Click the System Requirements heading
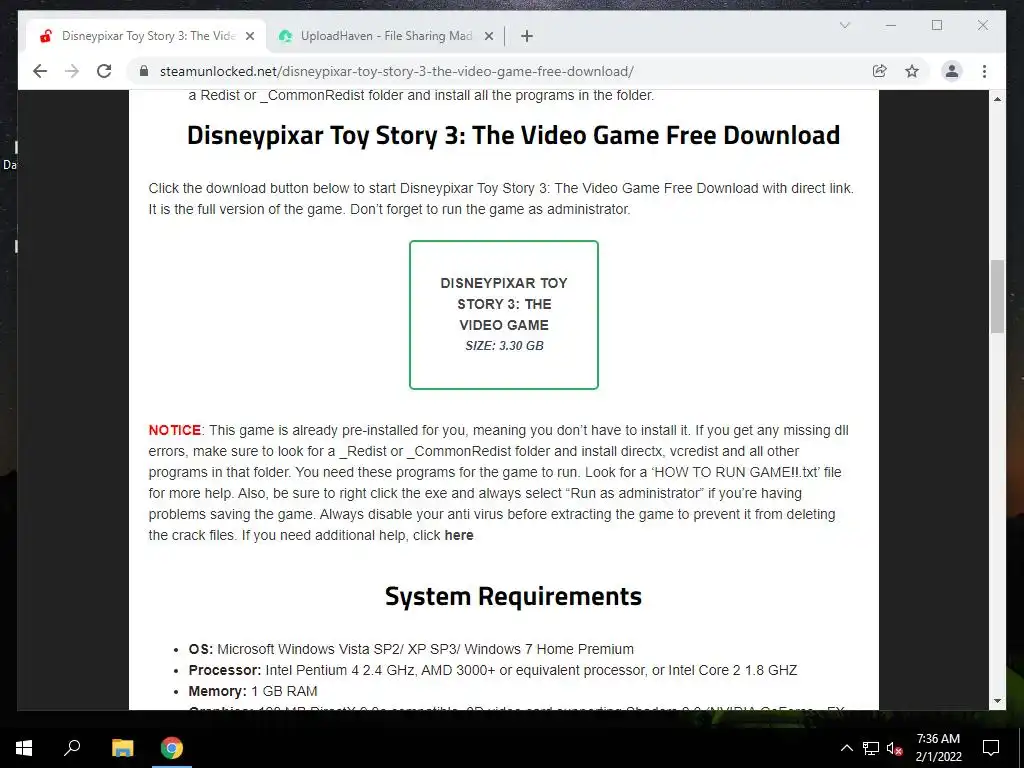This screenshot has width=1024, height=768. [513, 596]
